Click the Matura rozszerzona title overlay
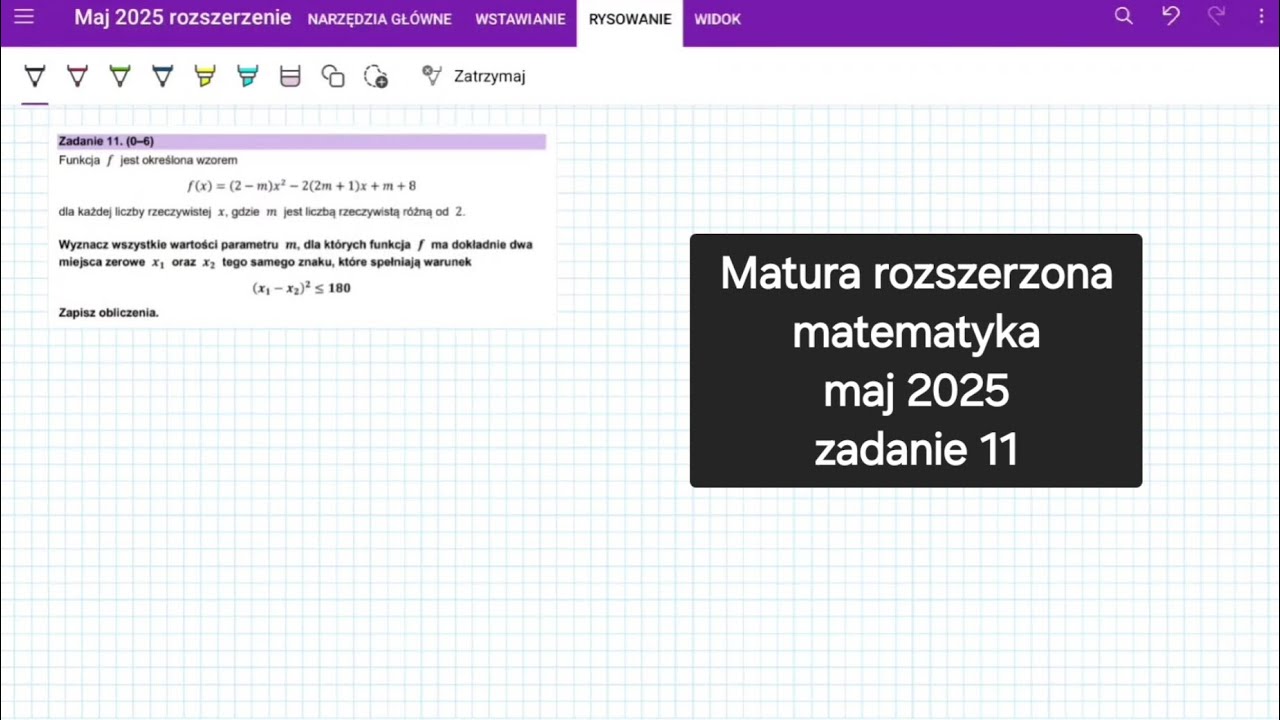Screen dimensions: 1280x720 916,361
